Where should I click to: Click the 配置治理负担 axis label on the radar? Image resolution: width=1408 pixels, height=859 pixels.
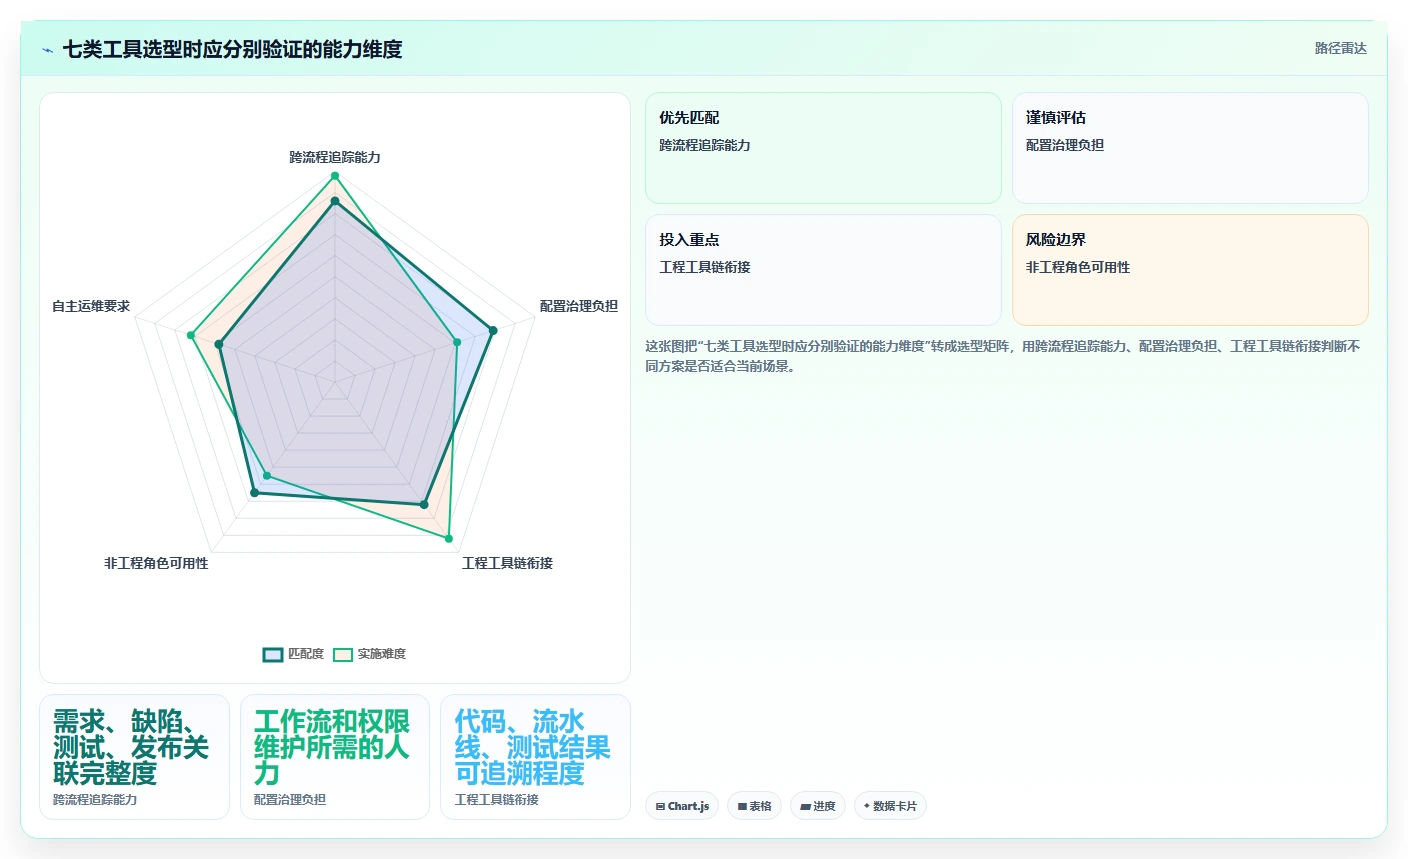tap(579, 306)
